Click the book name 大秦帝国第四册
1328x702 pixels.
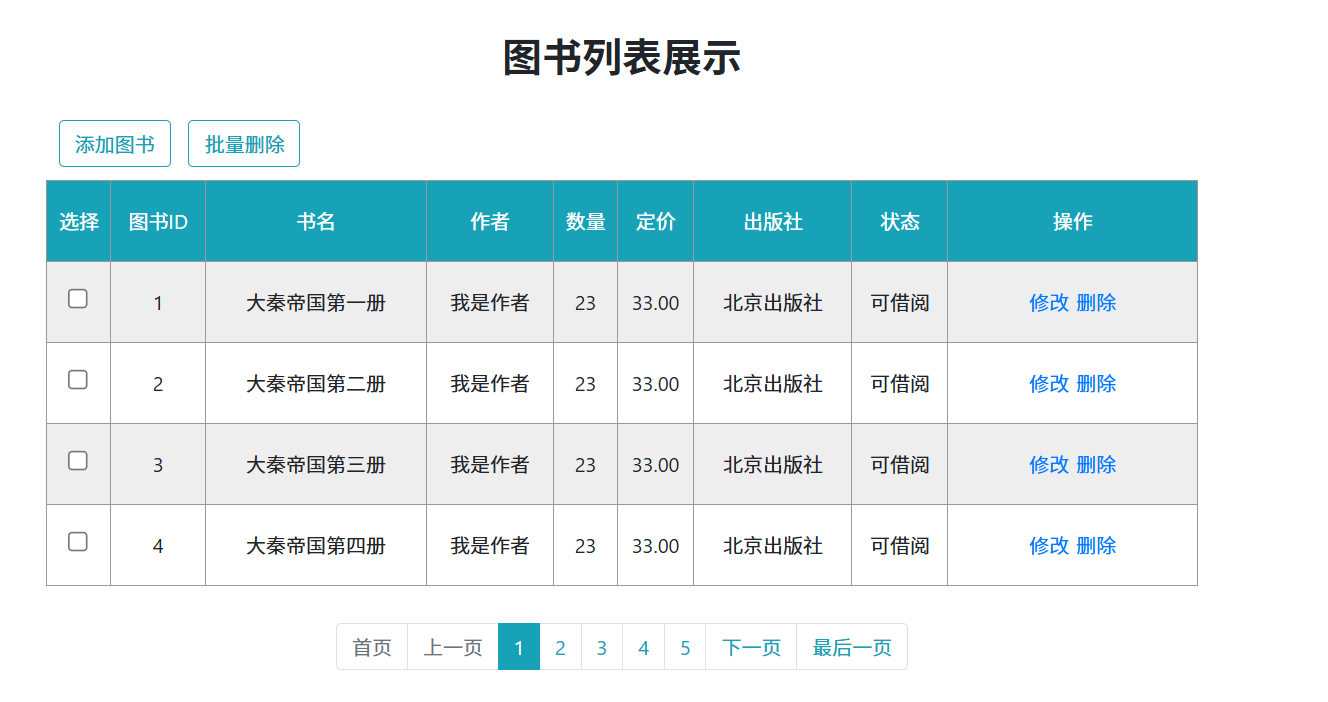pyautogui.click(x=316, y=546)
